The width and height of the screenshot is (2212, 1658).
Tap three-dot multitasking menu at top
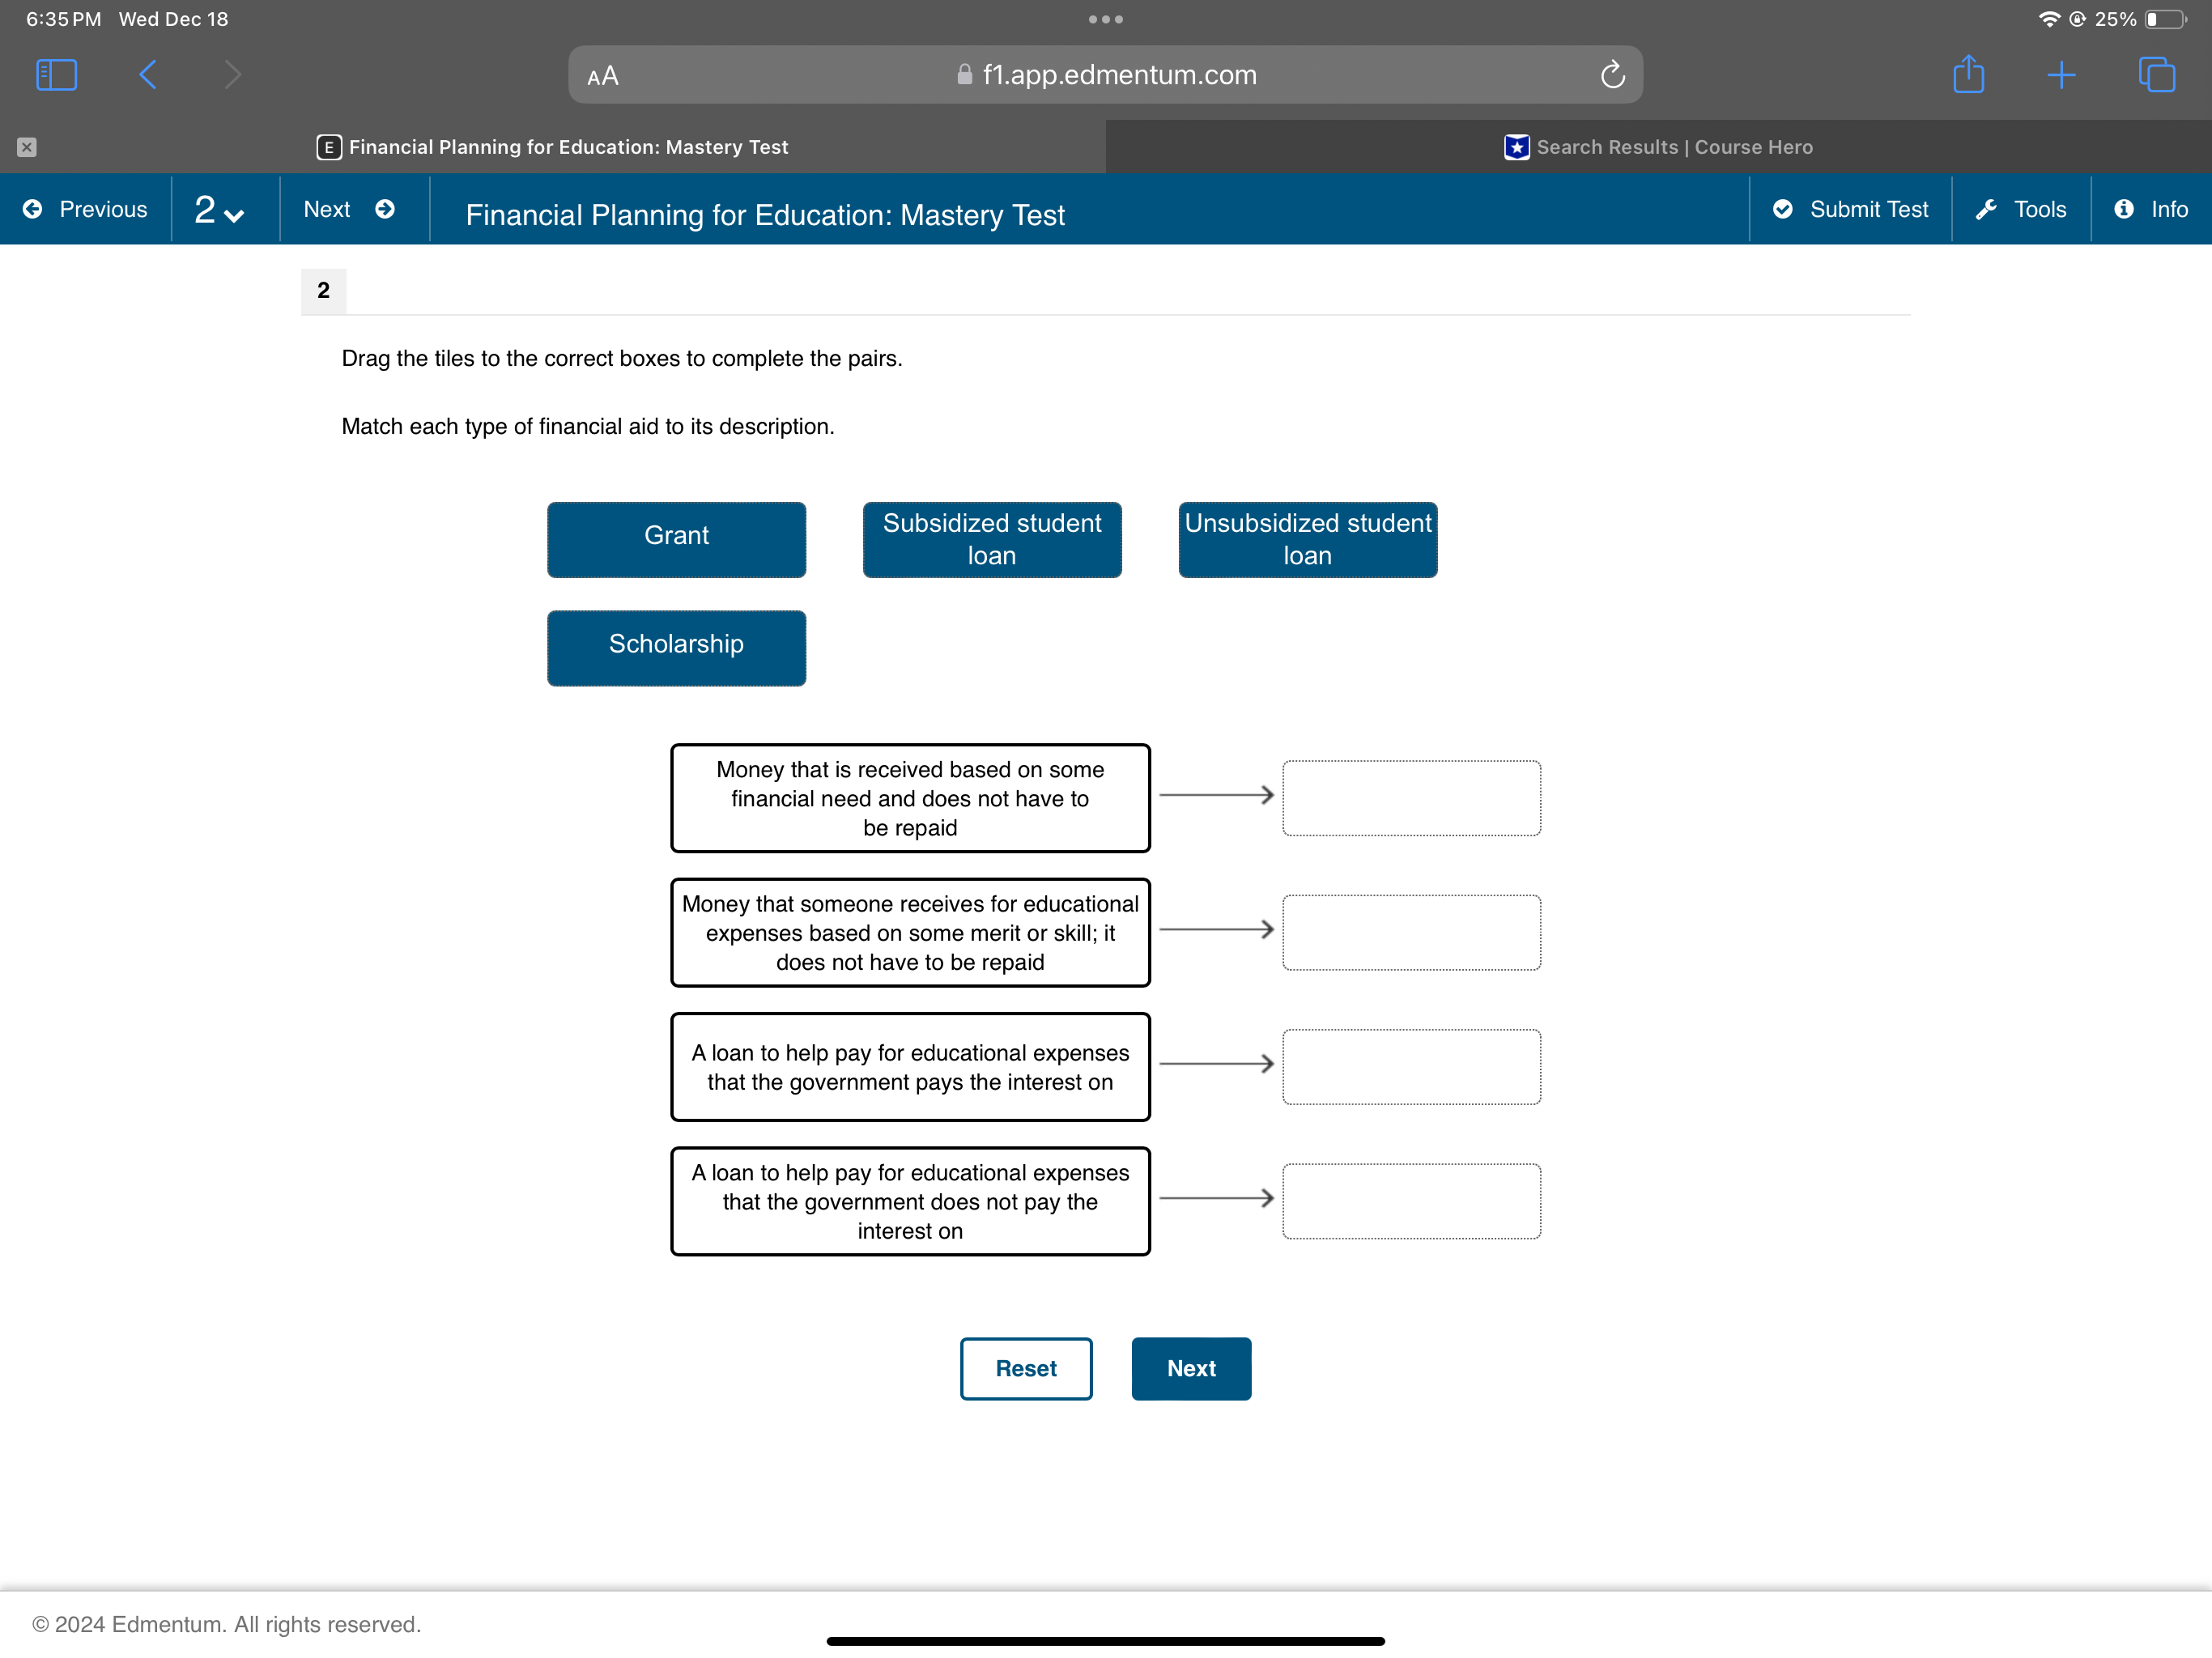pos(1105,19)
